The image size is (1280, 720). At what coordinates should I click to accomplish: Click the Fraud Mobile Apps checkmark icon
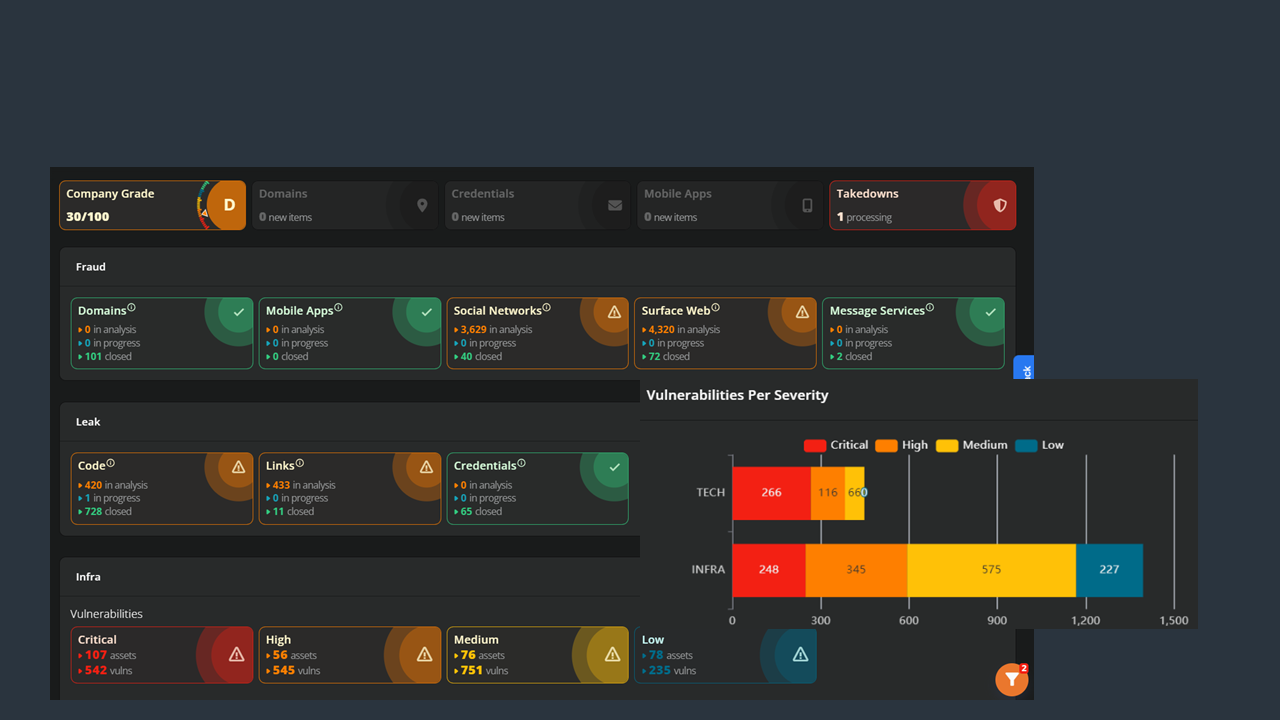[x=426, y=312]
